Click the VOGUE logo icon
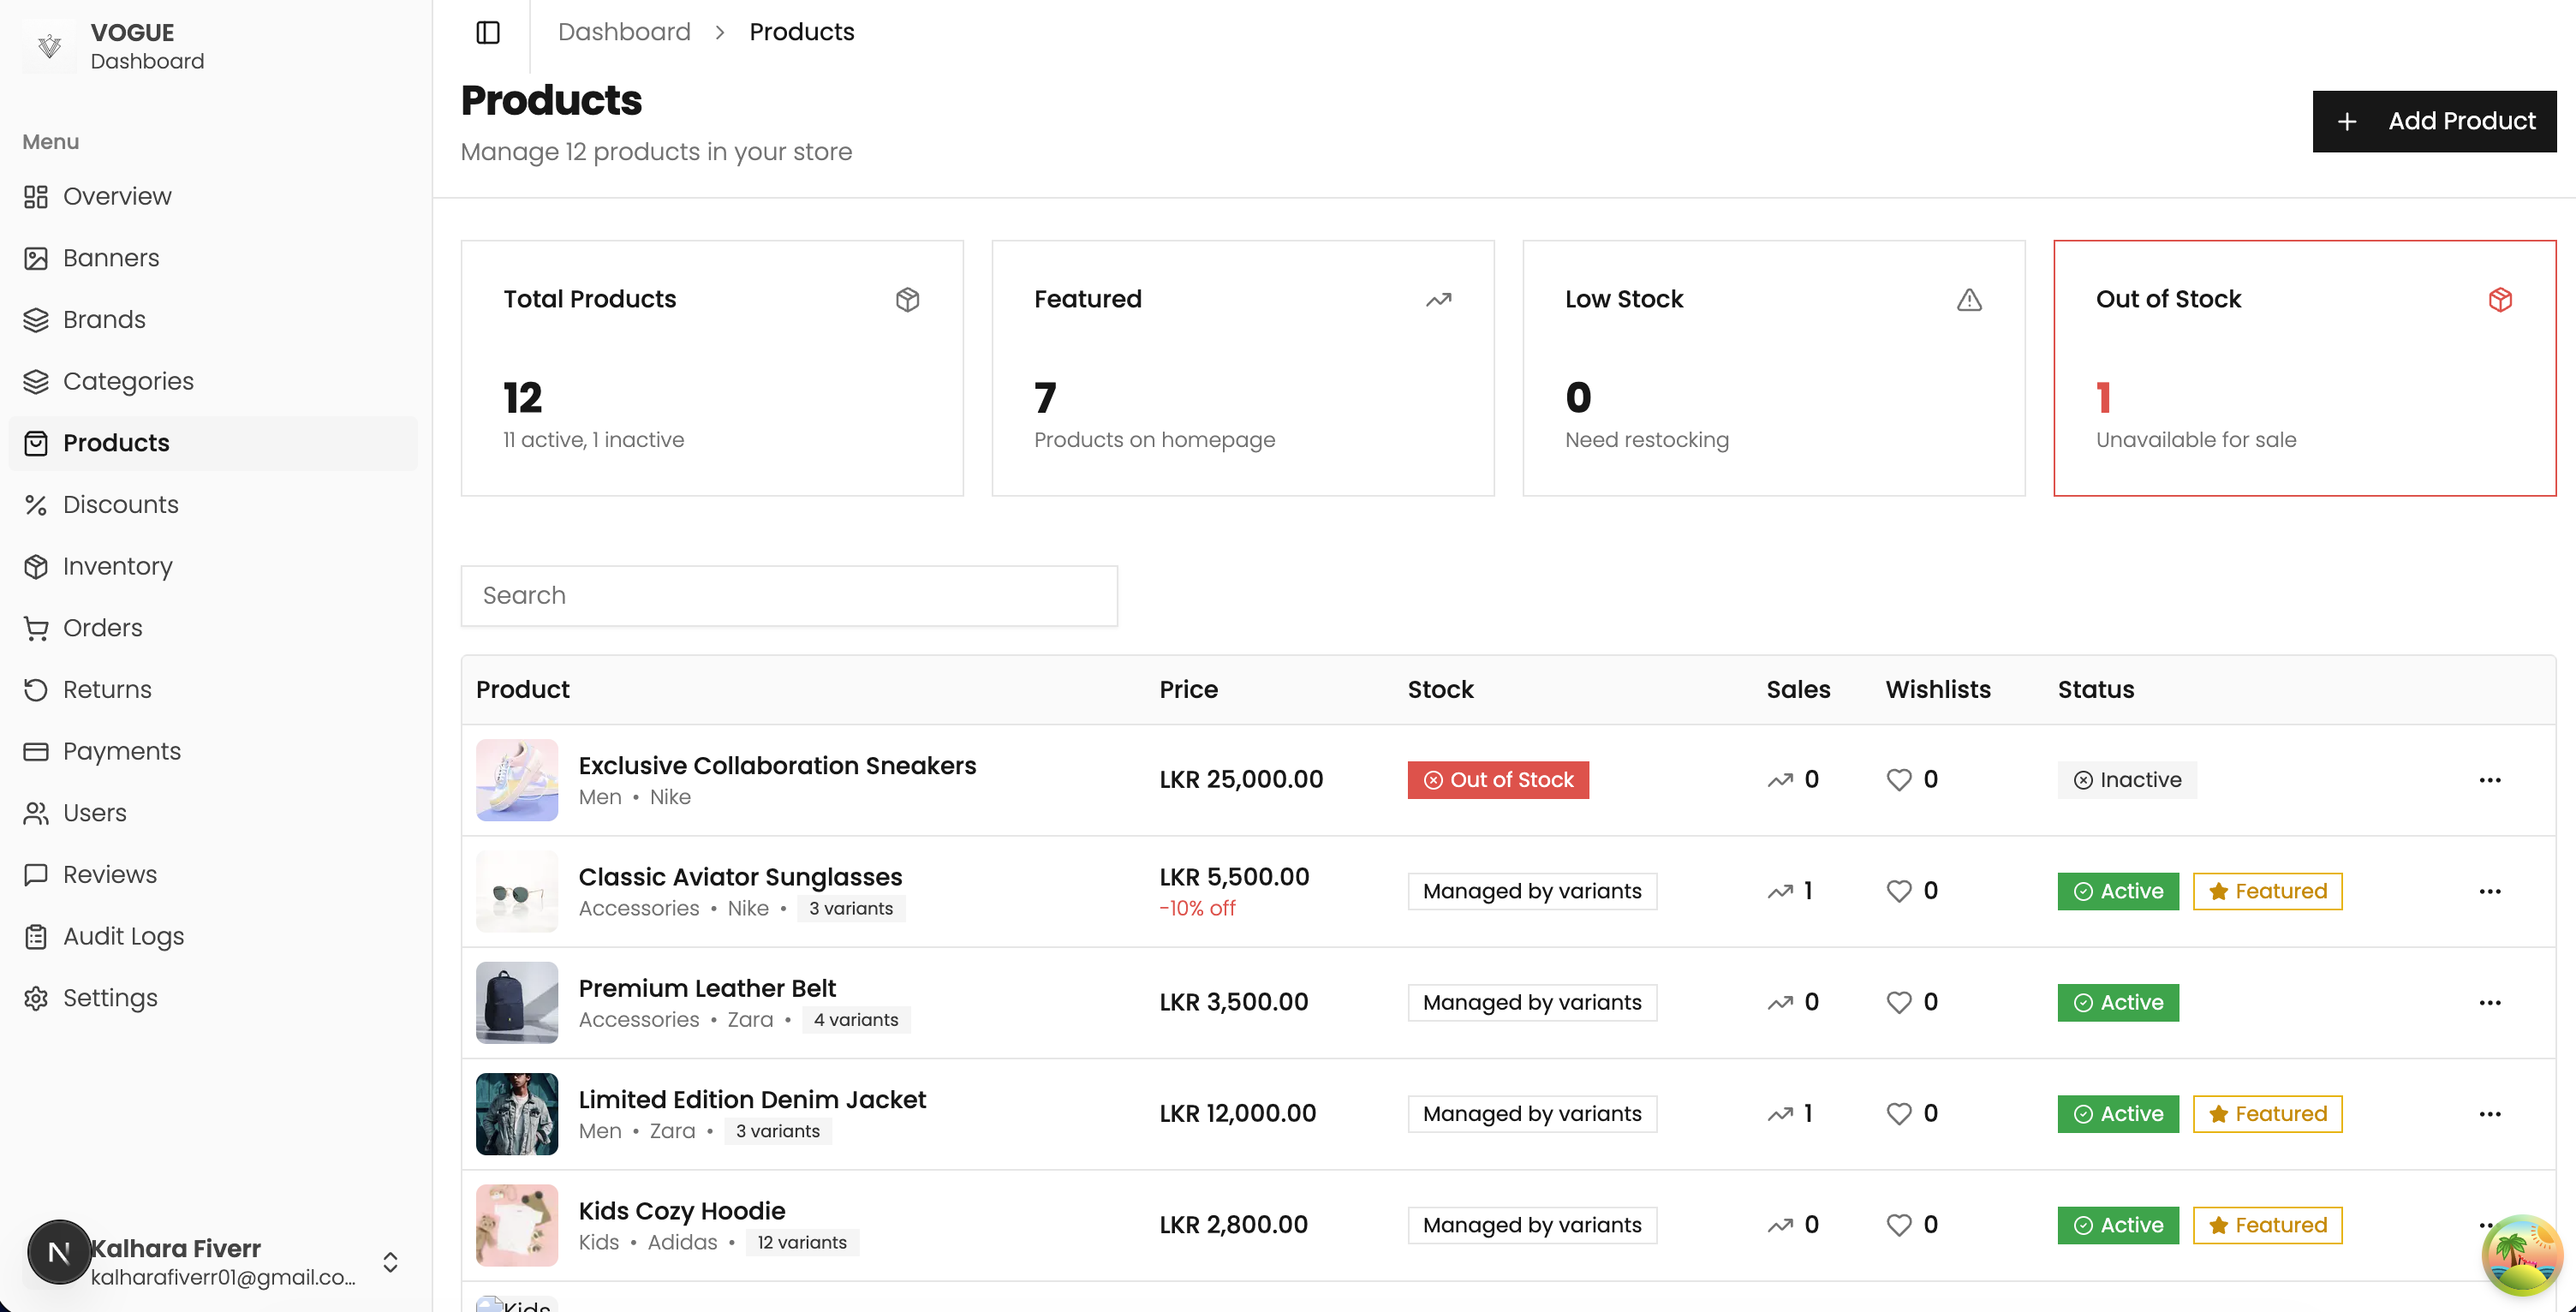 point(49,46)
